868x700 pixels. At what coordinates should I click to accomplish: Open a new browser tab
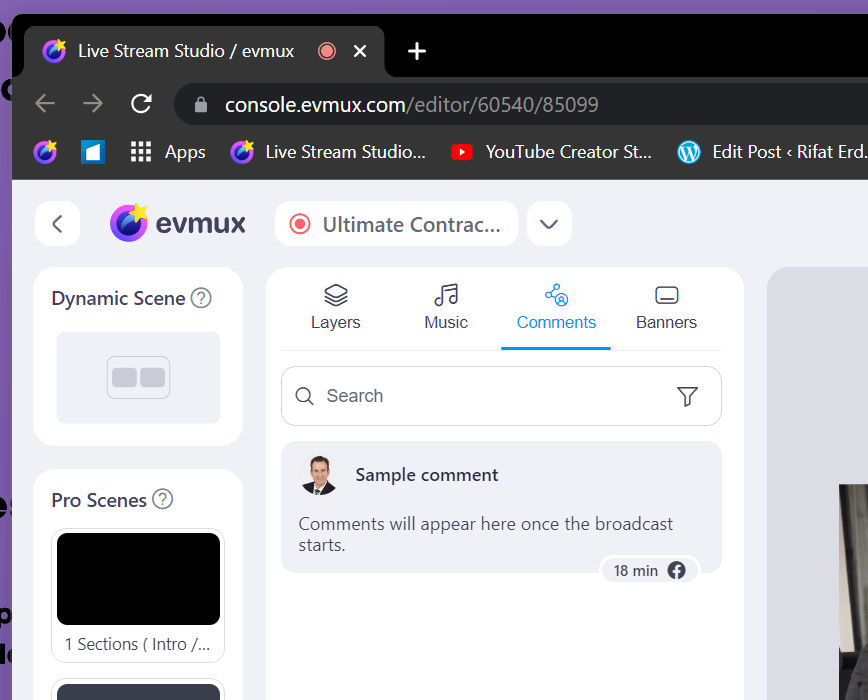(417, 51)
